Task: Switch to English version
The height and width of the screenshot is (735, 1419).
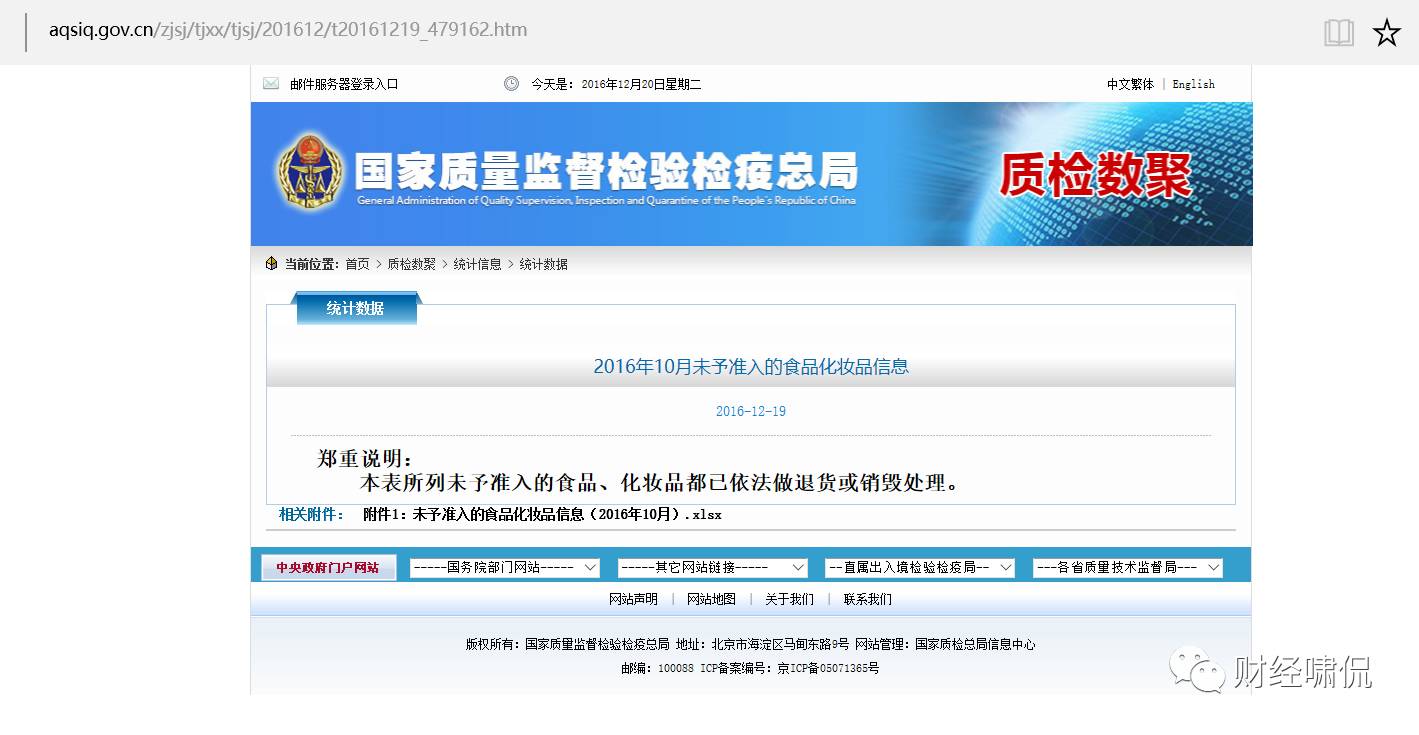Action: pos(1194,84)
